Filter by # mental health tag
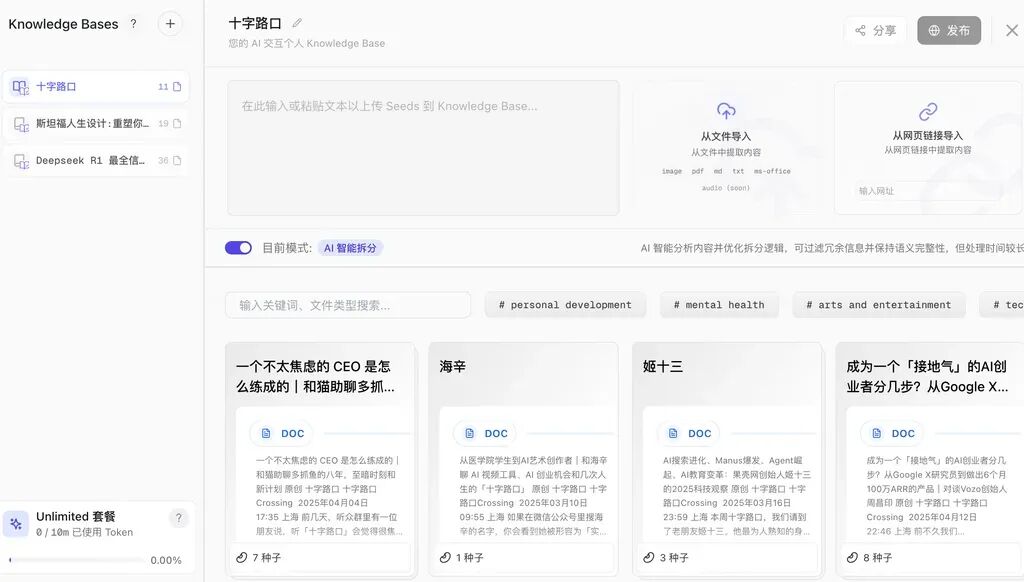1024x582 pixels. (x=719, y=305)
